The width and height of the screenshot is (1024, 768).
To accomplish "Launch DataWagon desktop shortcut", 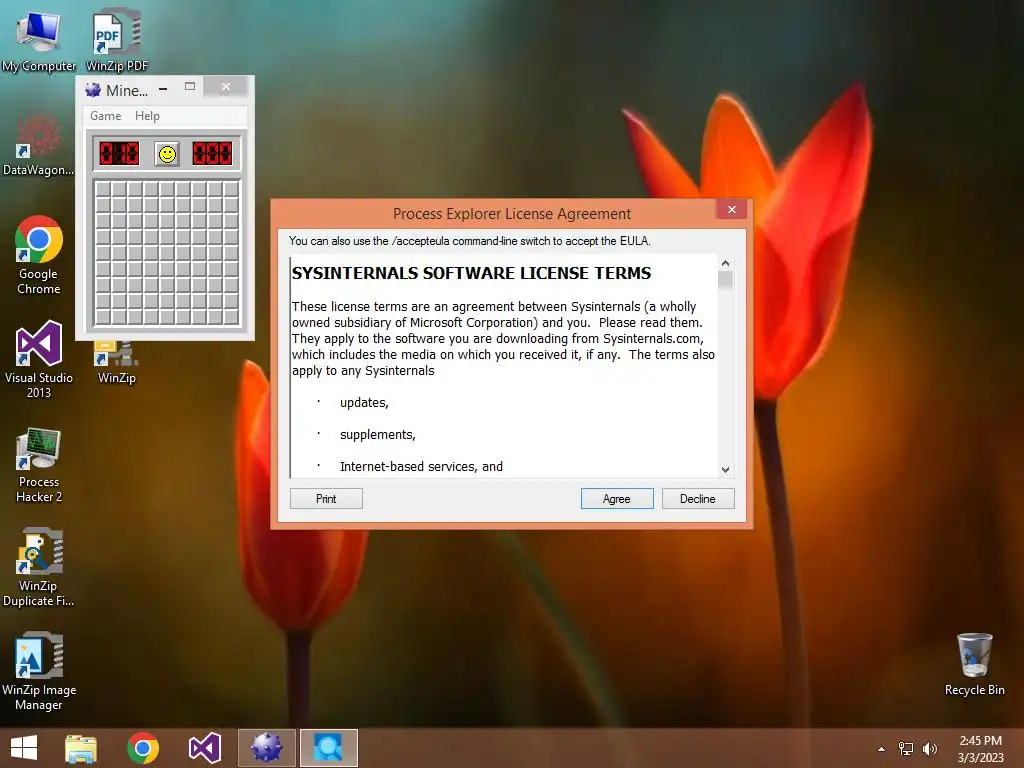I will tap(38, 145).
